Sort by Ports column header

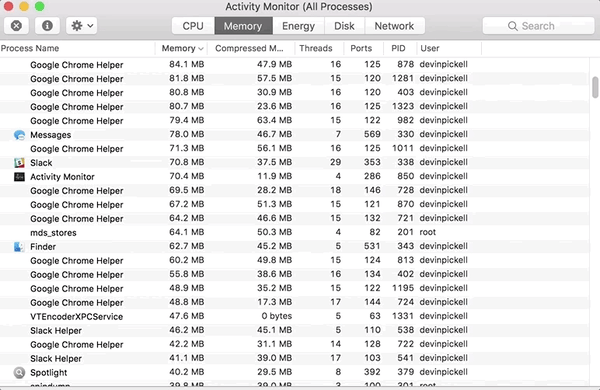363,48
